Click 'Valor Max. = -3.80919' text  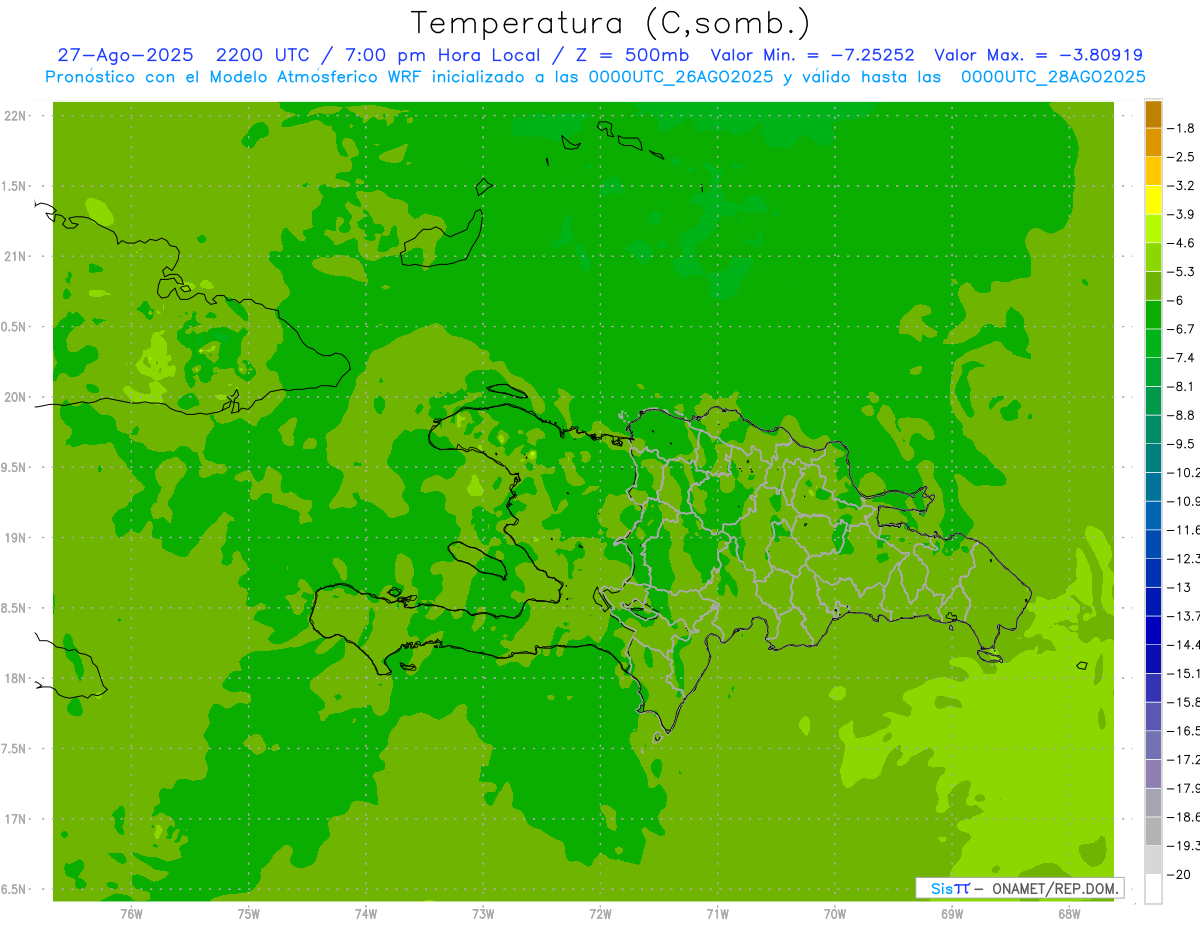[1038, 55]
